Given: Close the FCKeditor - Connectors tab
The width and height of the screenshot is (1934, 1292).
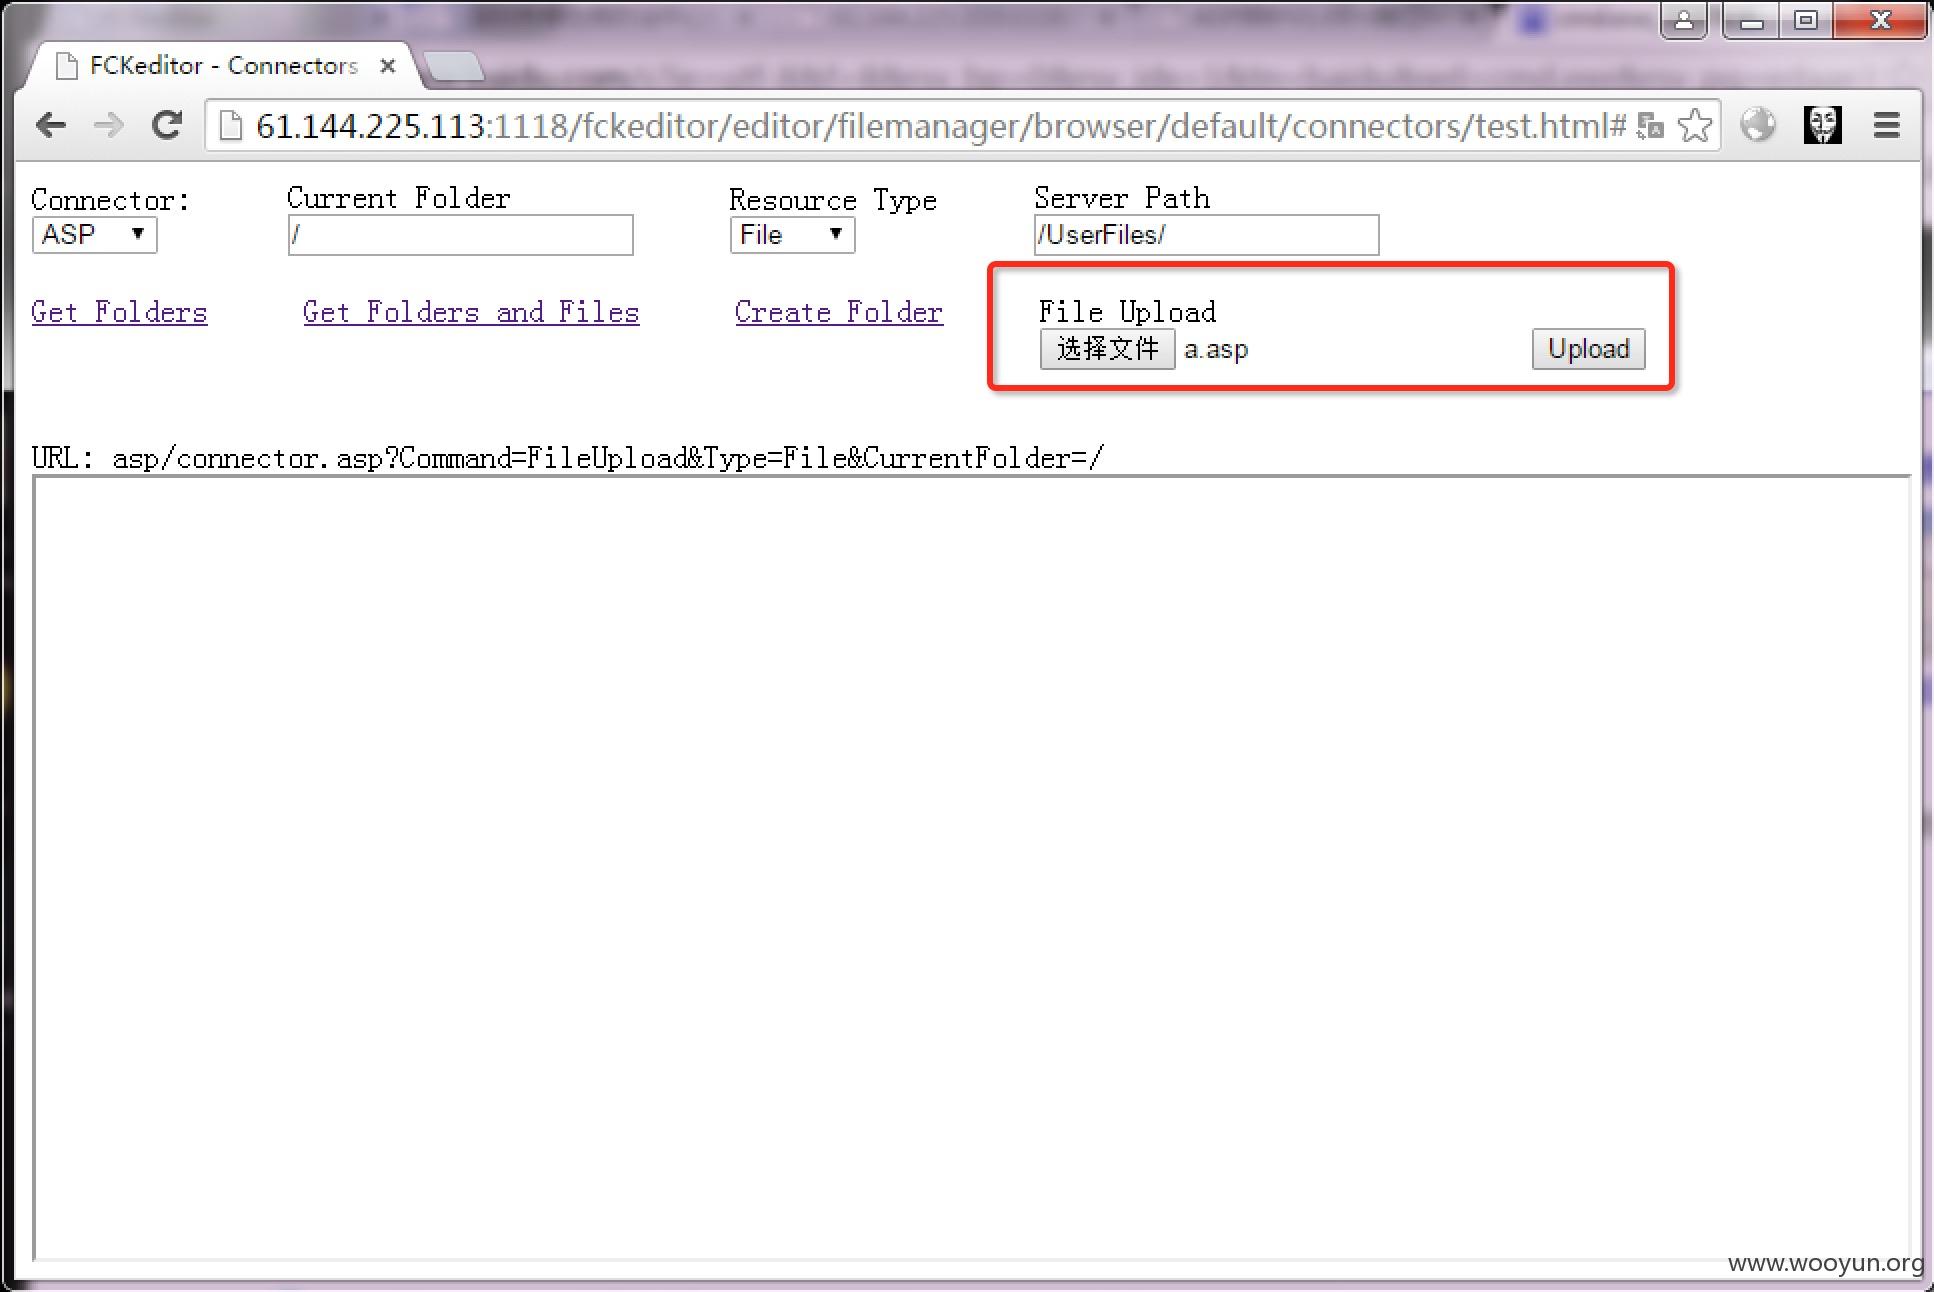Looking at the screenshot, I should pyautogui.click(x=388, y=66).
